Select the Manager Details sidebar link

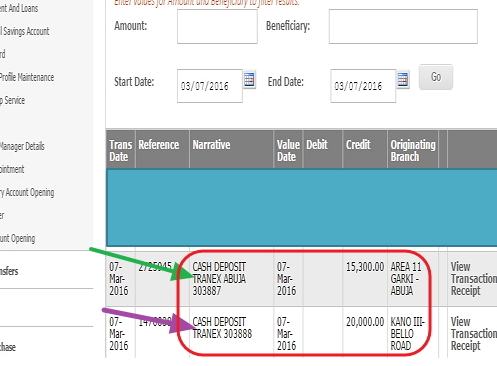(22, 146)
